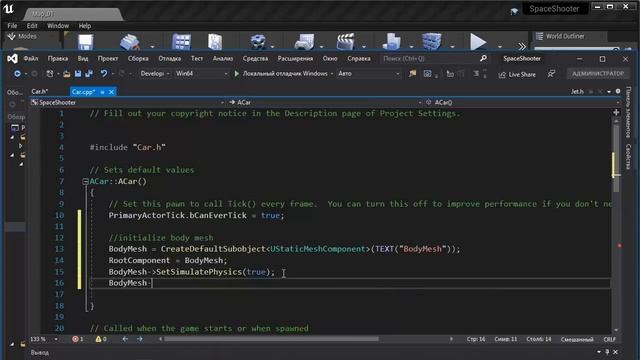Toggle pin on Car.cpp tab
The height and width of the screenshot is (360, 640).
click(x=102, y=92)
